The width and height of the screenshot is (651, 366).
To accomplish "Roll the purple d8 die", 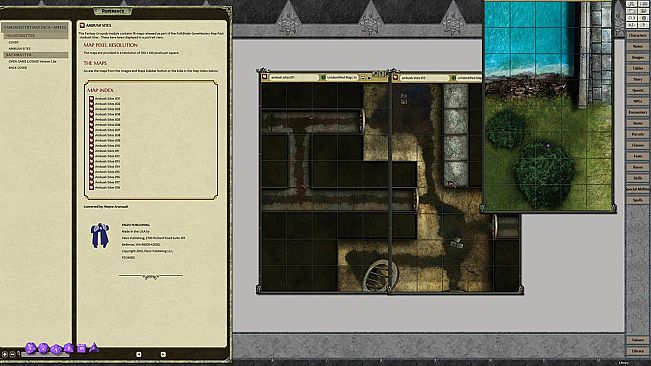I will coord(69,348).
